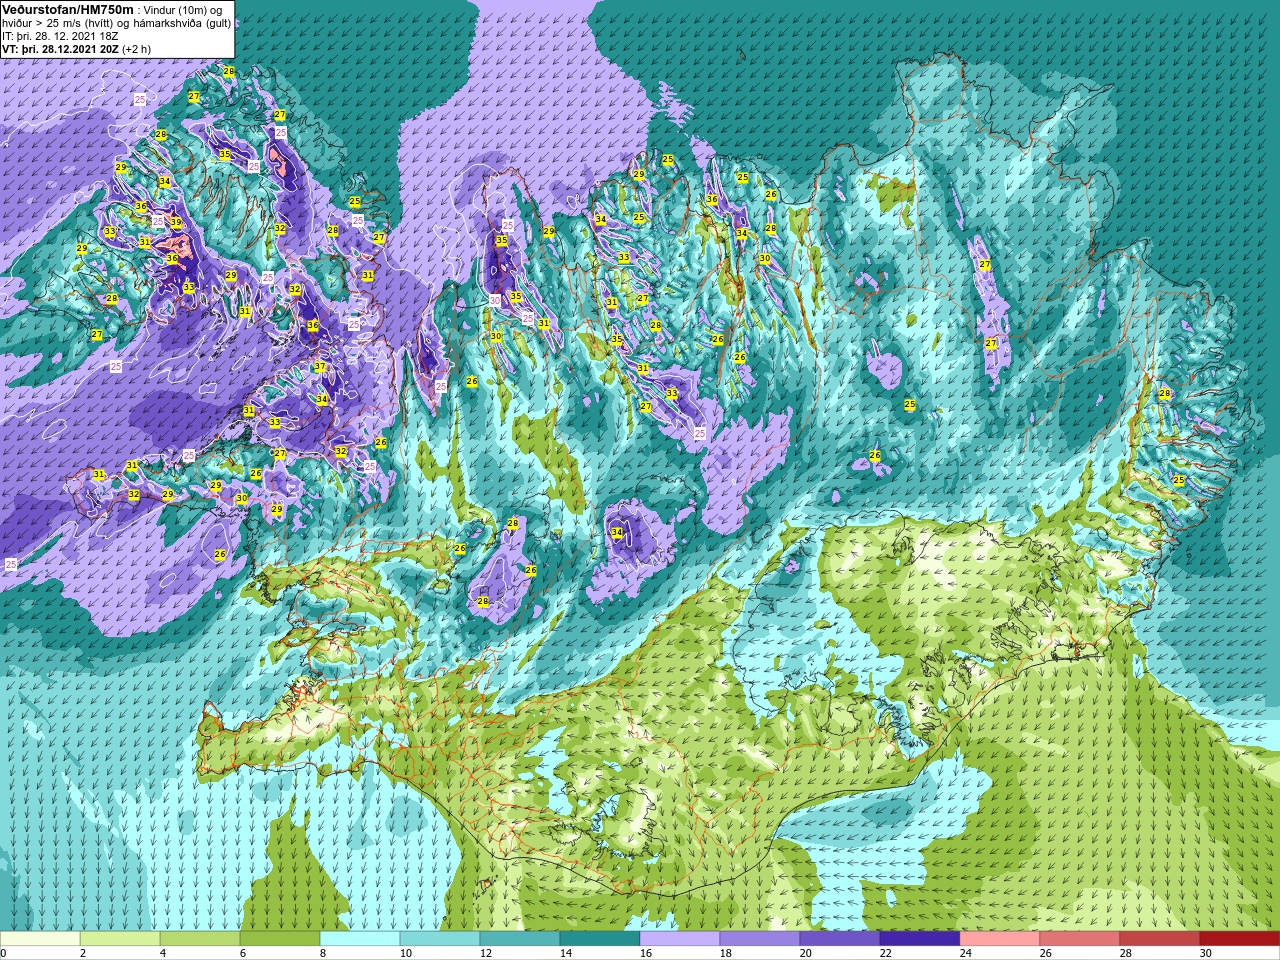This screenshot has width=1280, height=960.
Task: Click the "0" value on the legend scale
Action: [3, 953]
